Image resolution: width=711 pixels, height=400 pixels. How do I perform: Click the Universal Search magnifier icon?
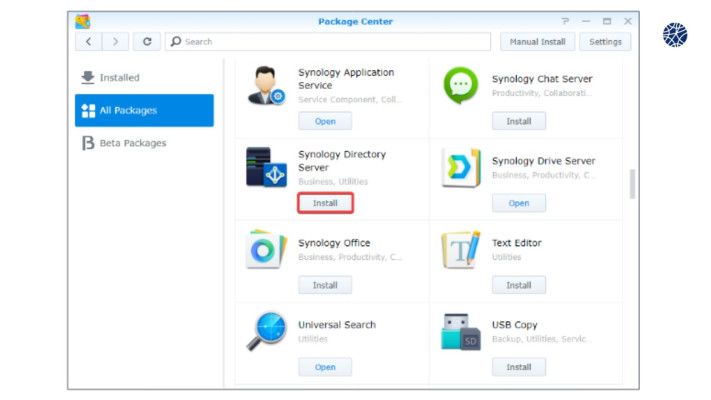[x=267, y=331]
